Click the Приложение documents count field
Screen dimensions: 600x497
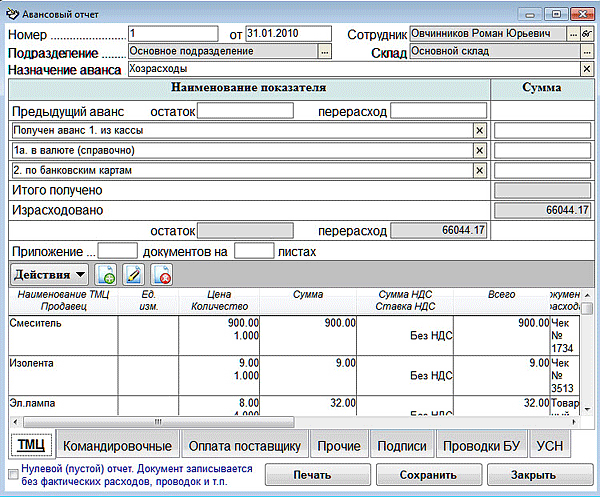coord(117,251)
